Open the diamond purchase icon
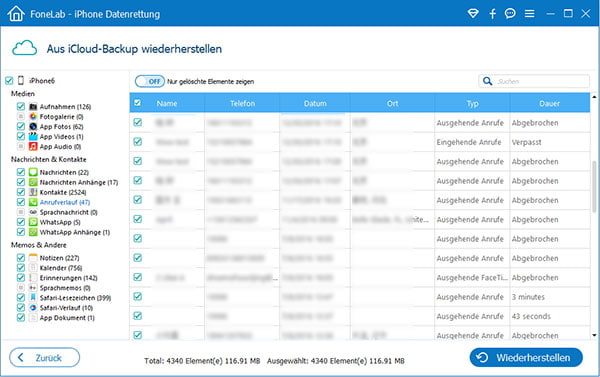The image size is (600, 377). [x=473, y=14]
